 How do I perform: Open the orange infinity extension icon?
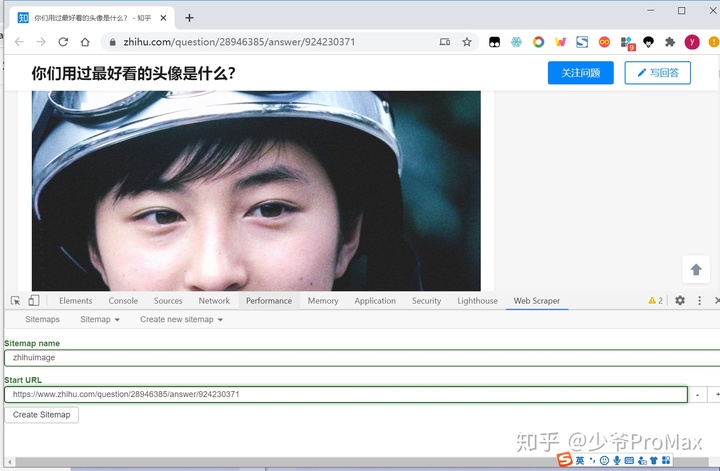point(604,42)
